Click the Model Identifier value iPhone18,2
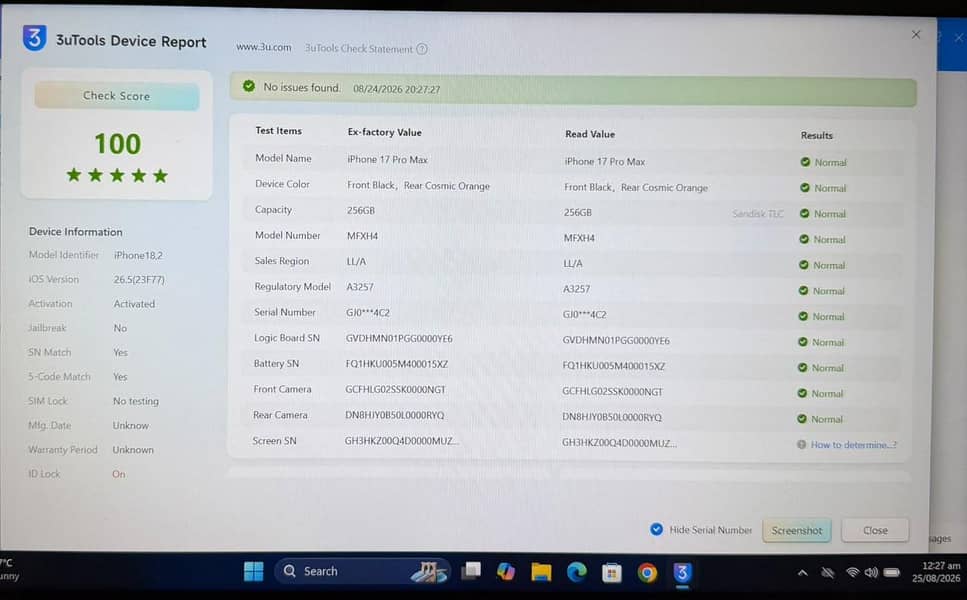Viewport: 967px width, 600px height. coord(138,255)
